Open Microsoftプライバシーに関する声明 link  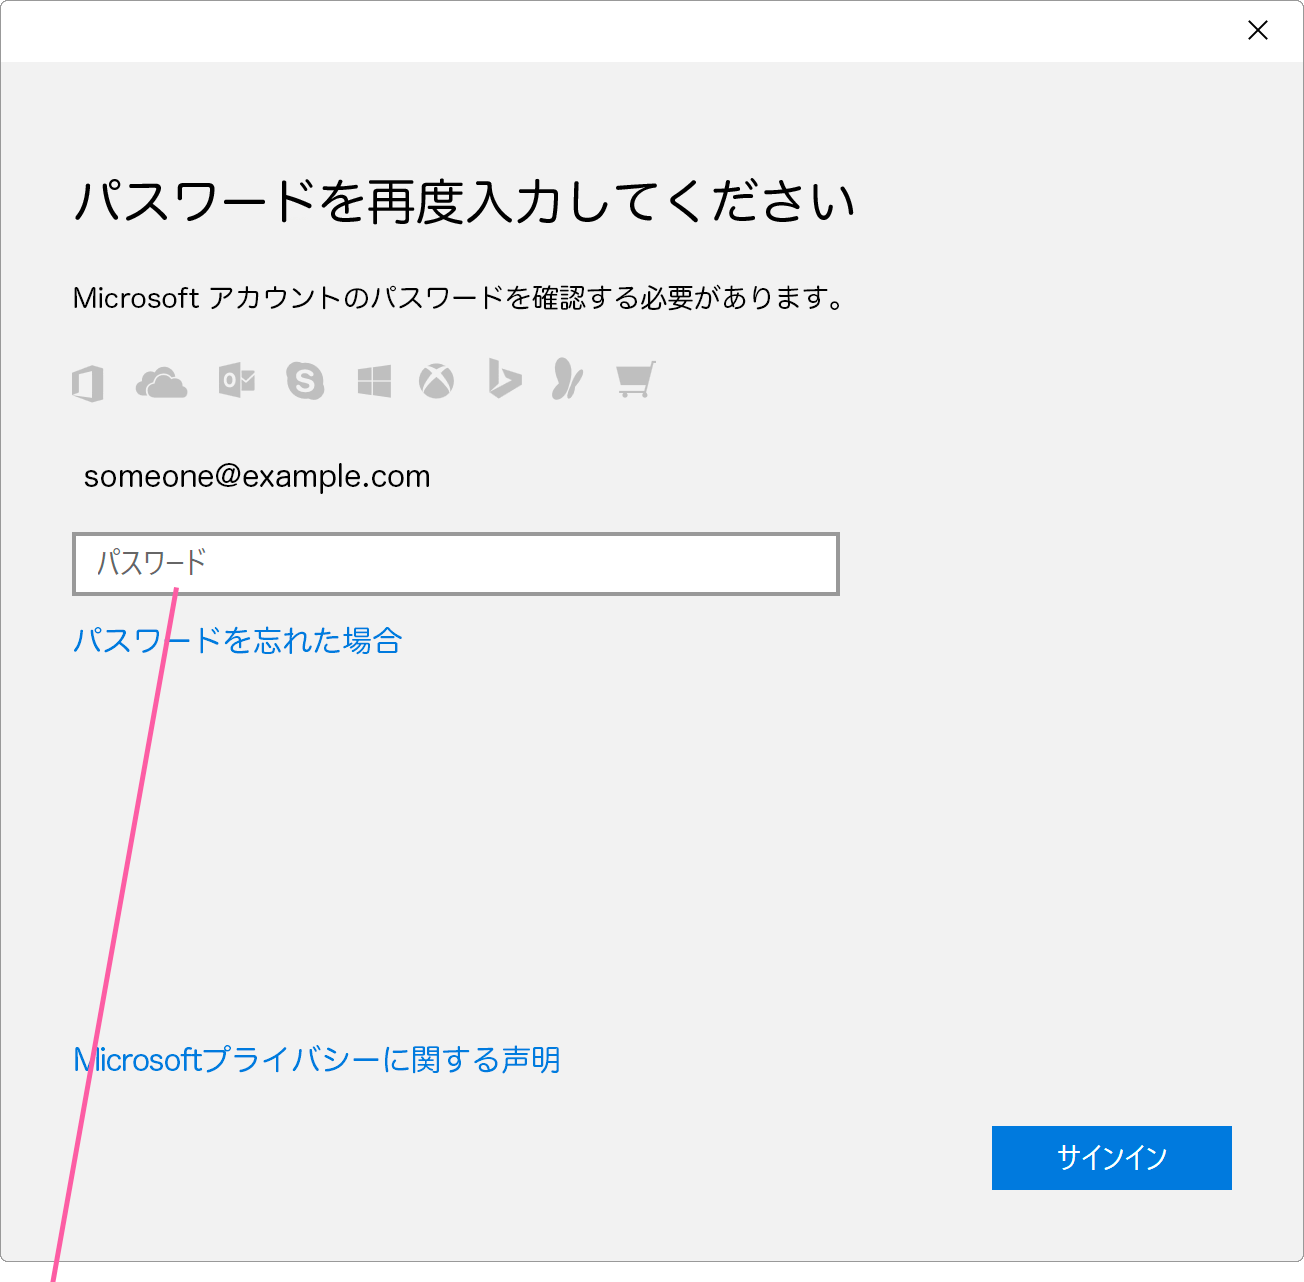tap(317, 1060)
